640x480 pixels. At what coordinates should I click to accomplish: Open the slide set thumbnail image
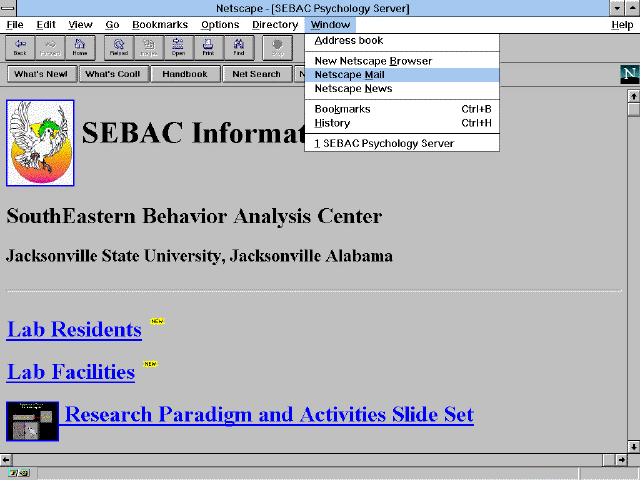pyautogui.click(x=33, y=421)
